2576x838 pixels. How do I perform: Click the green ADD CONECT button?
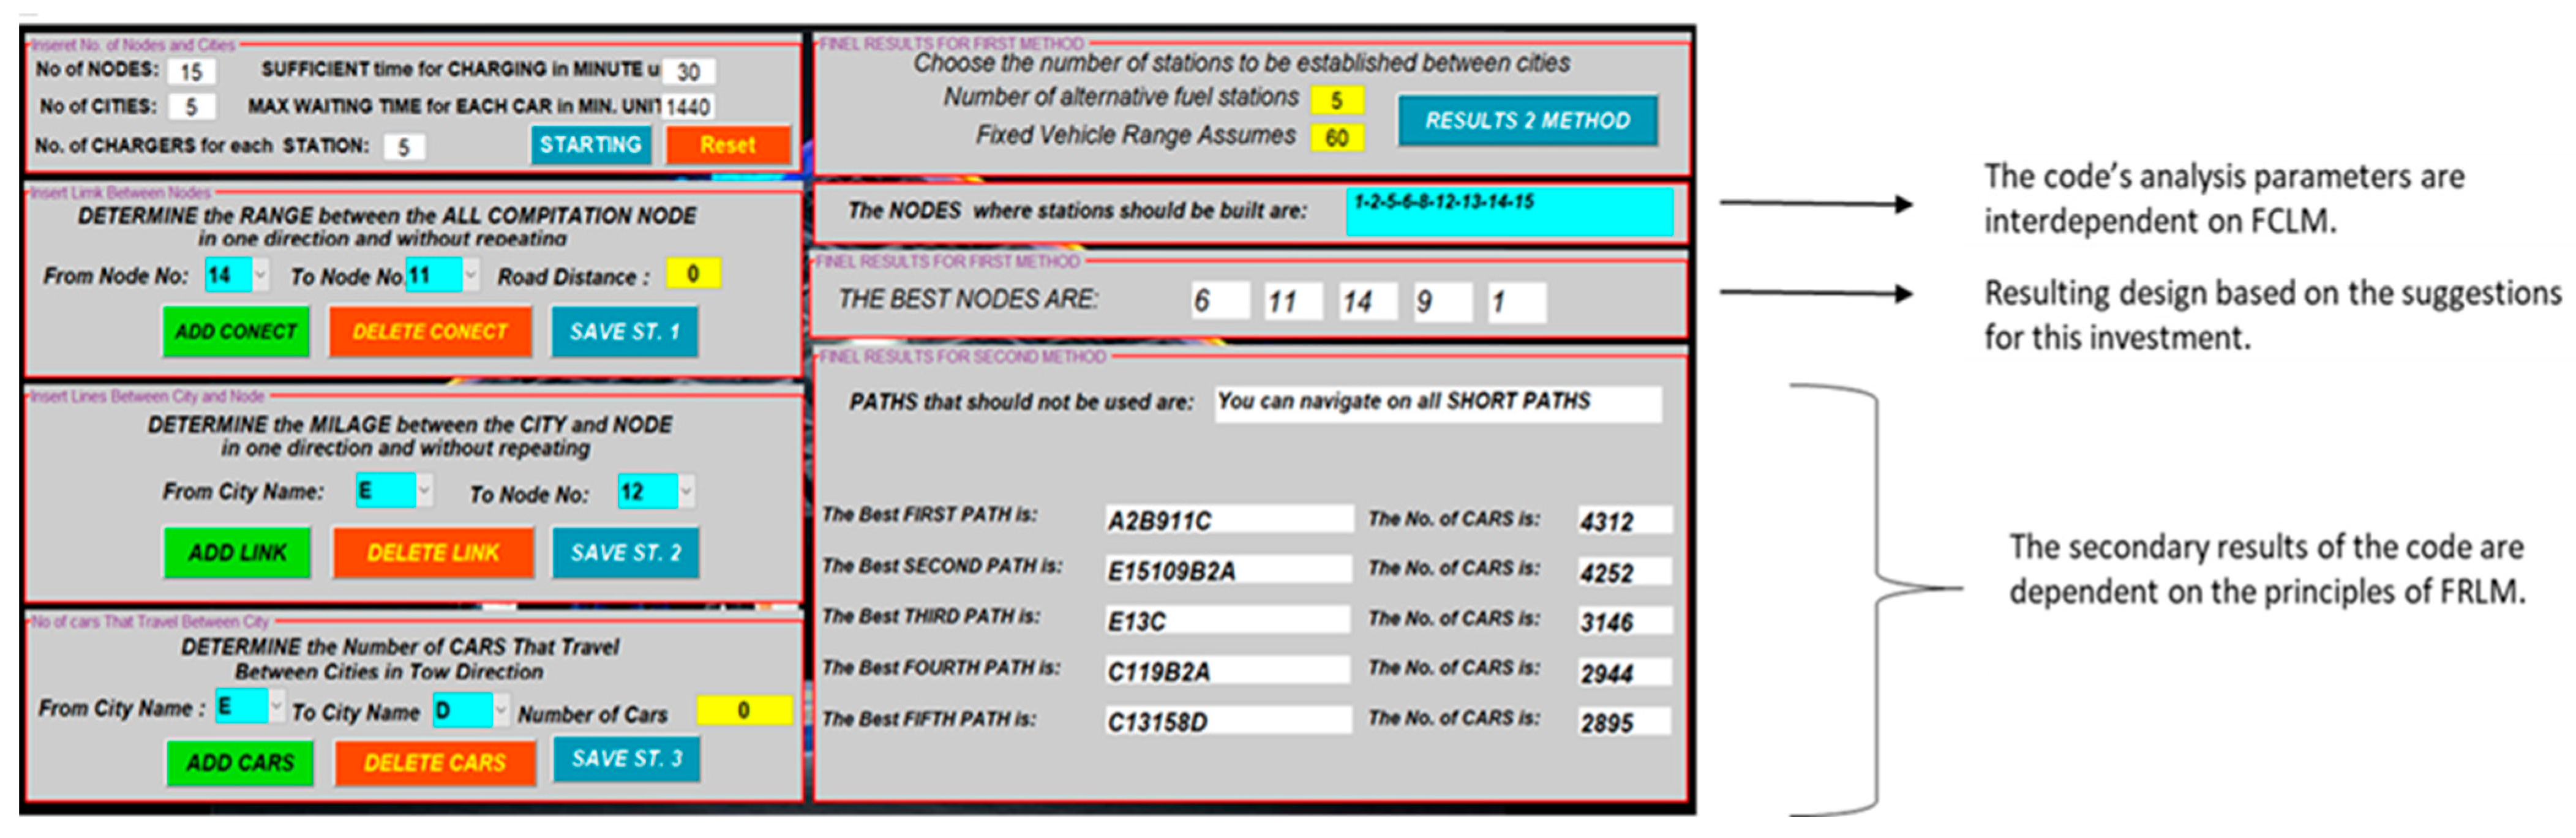pyautogui.click(x=236, y=332)
